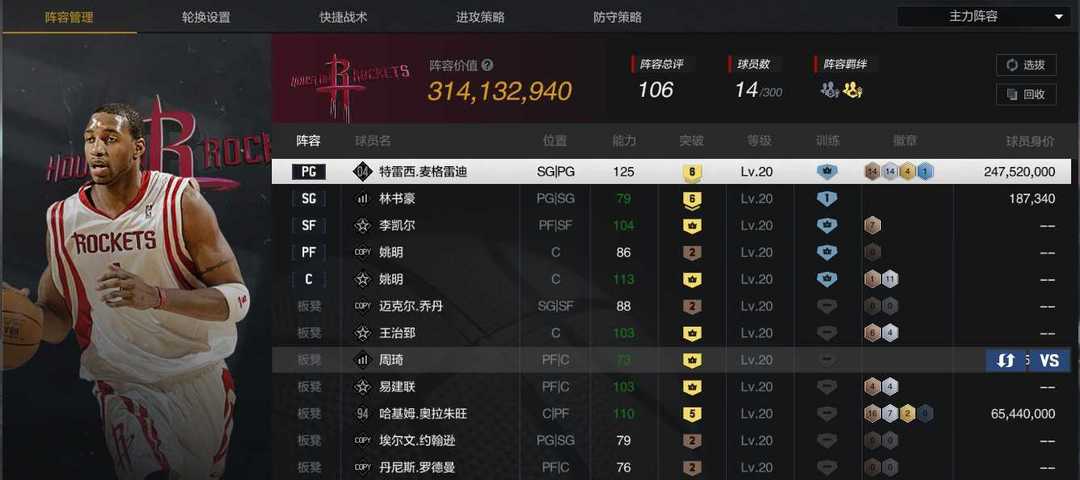Click the dropdown arrow next to 主力阵容

click(x=1059, y=17)
